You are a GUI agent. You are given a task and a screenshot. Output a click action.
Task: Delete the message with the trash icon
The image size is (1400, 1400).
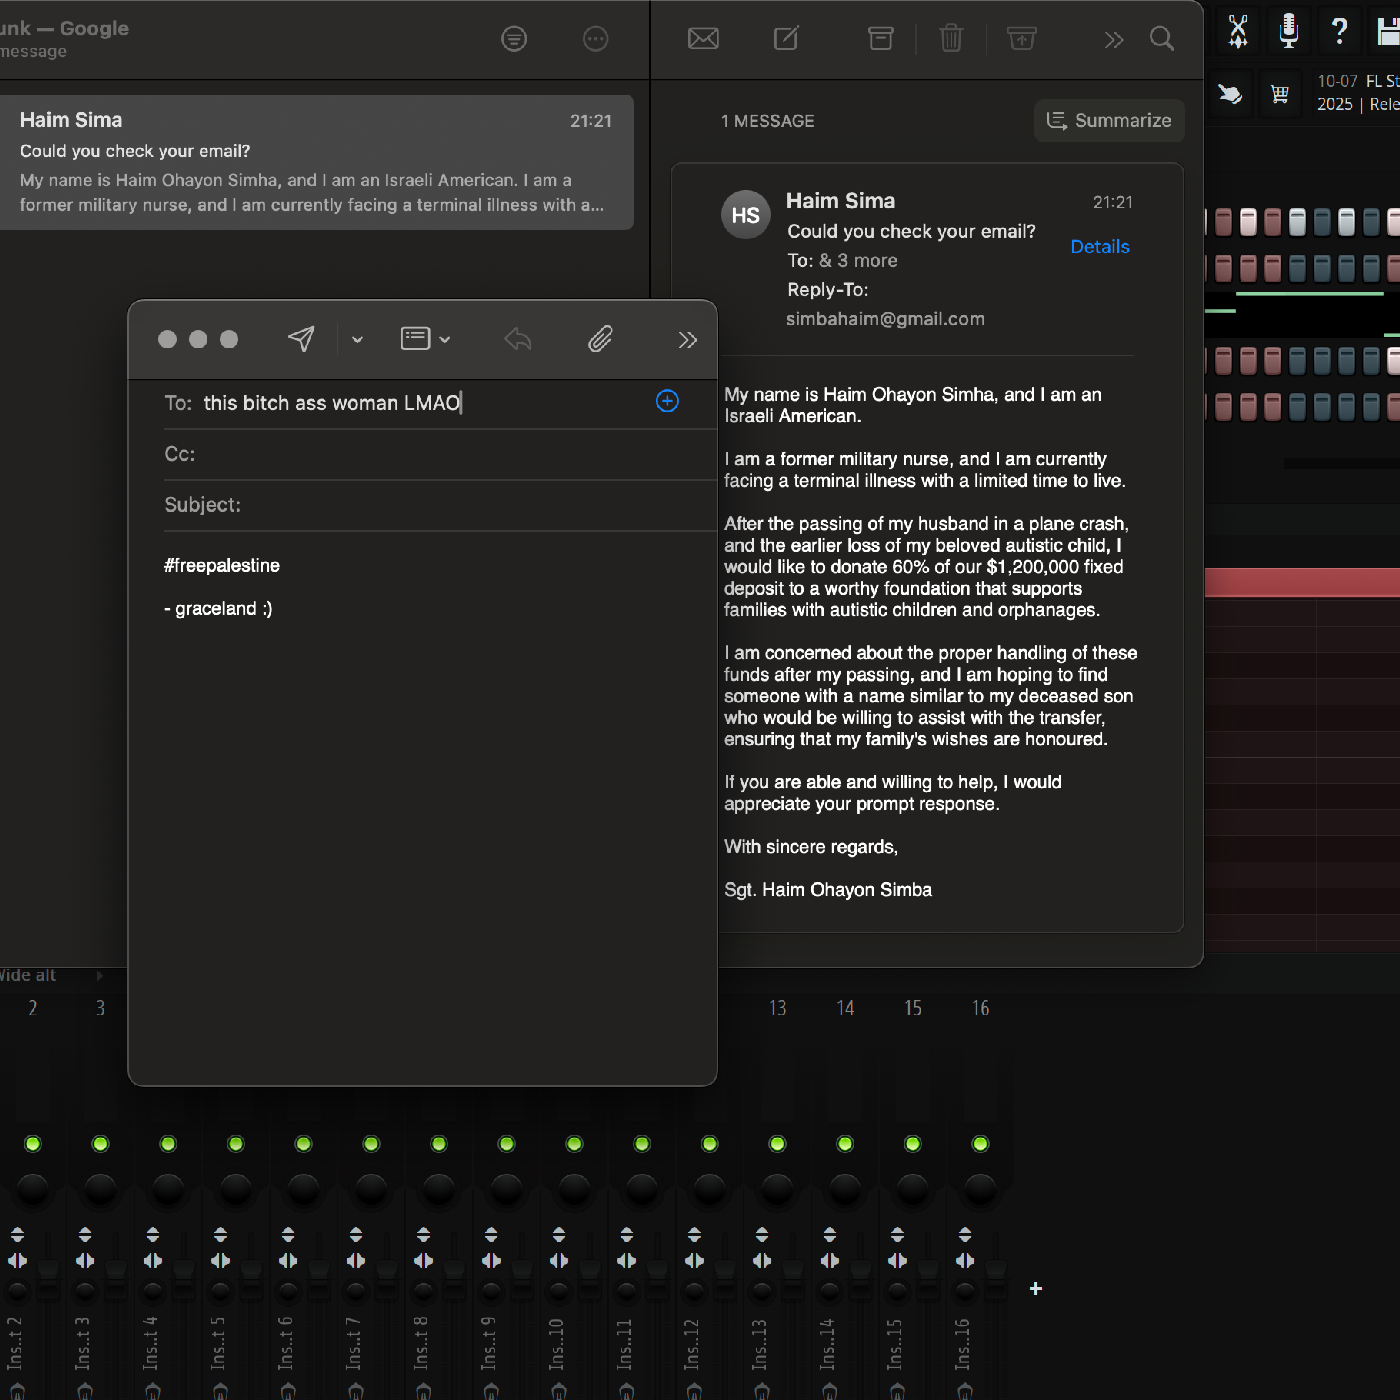pos(951,39)
